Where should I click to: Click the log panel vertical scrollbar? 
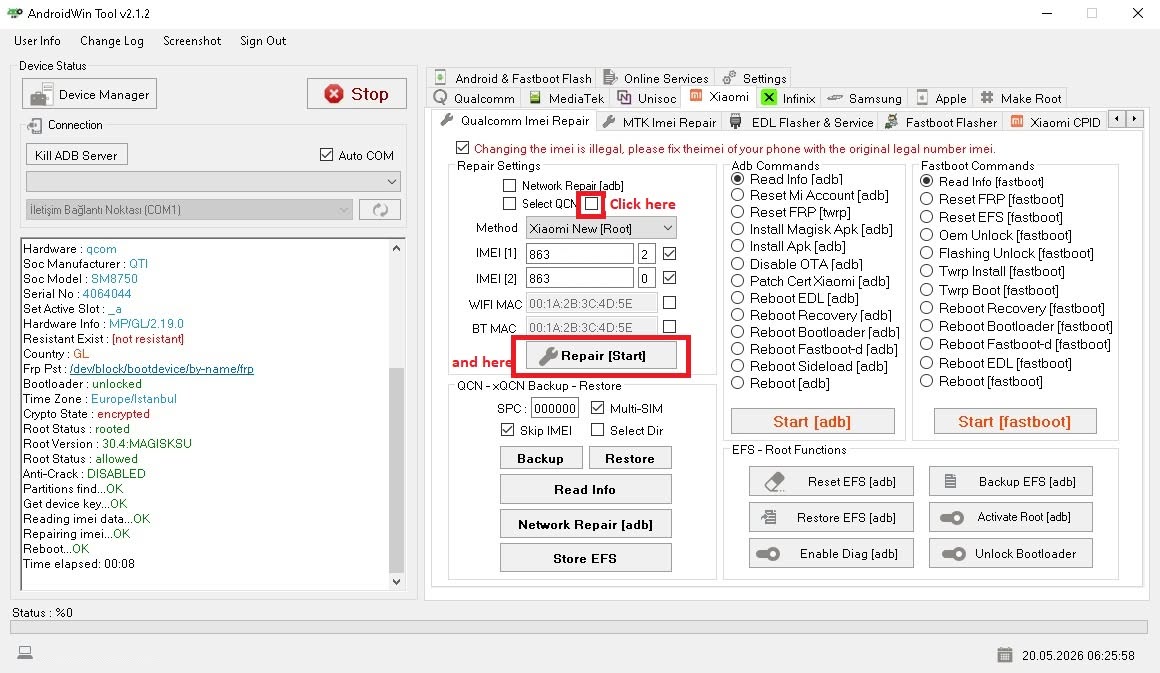click(x=397, y=415)
